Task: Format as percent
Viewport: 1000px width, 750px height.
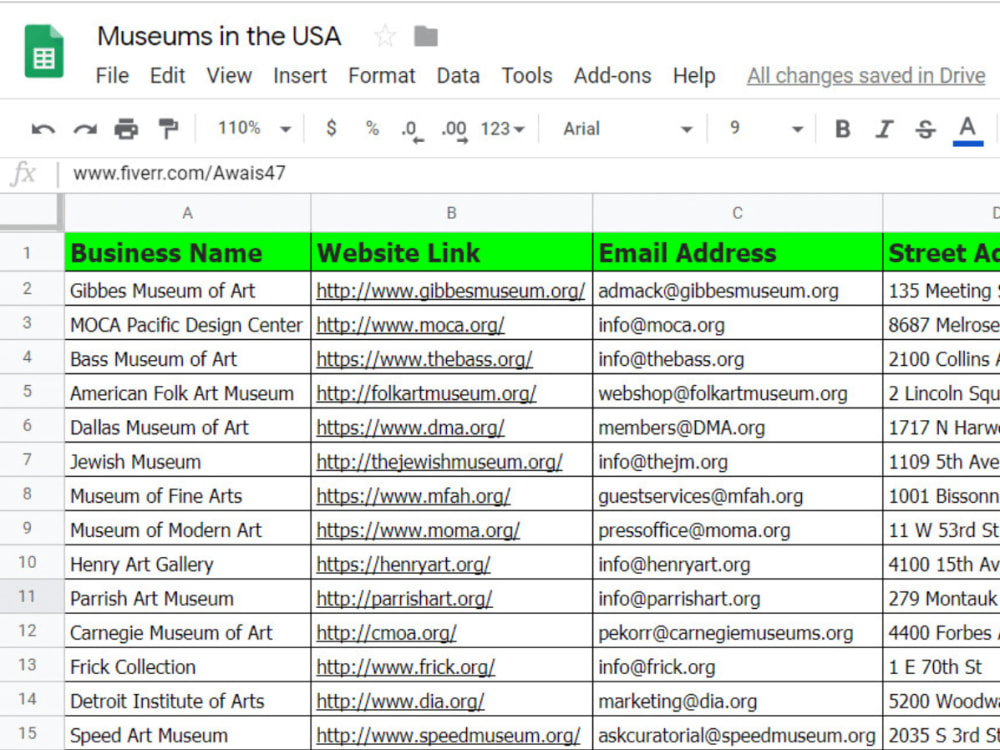Action: tap(372, 129)
